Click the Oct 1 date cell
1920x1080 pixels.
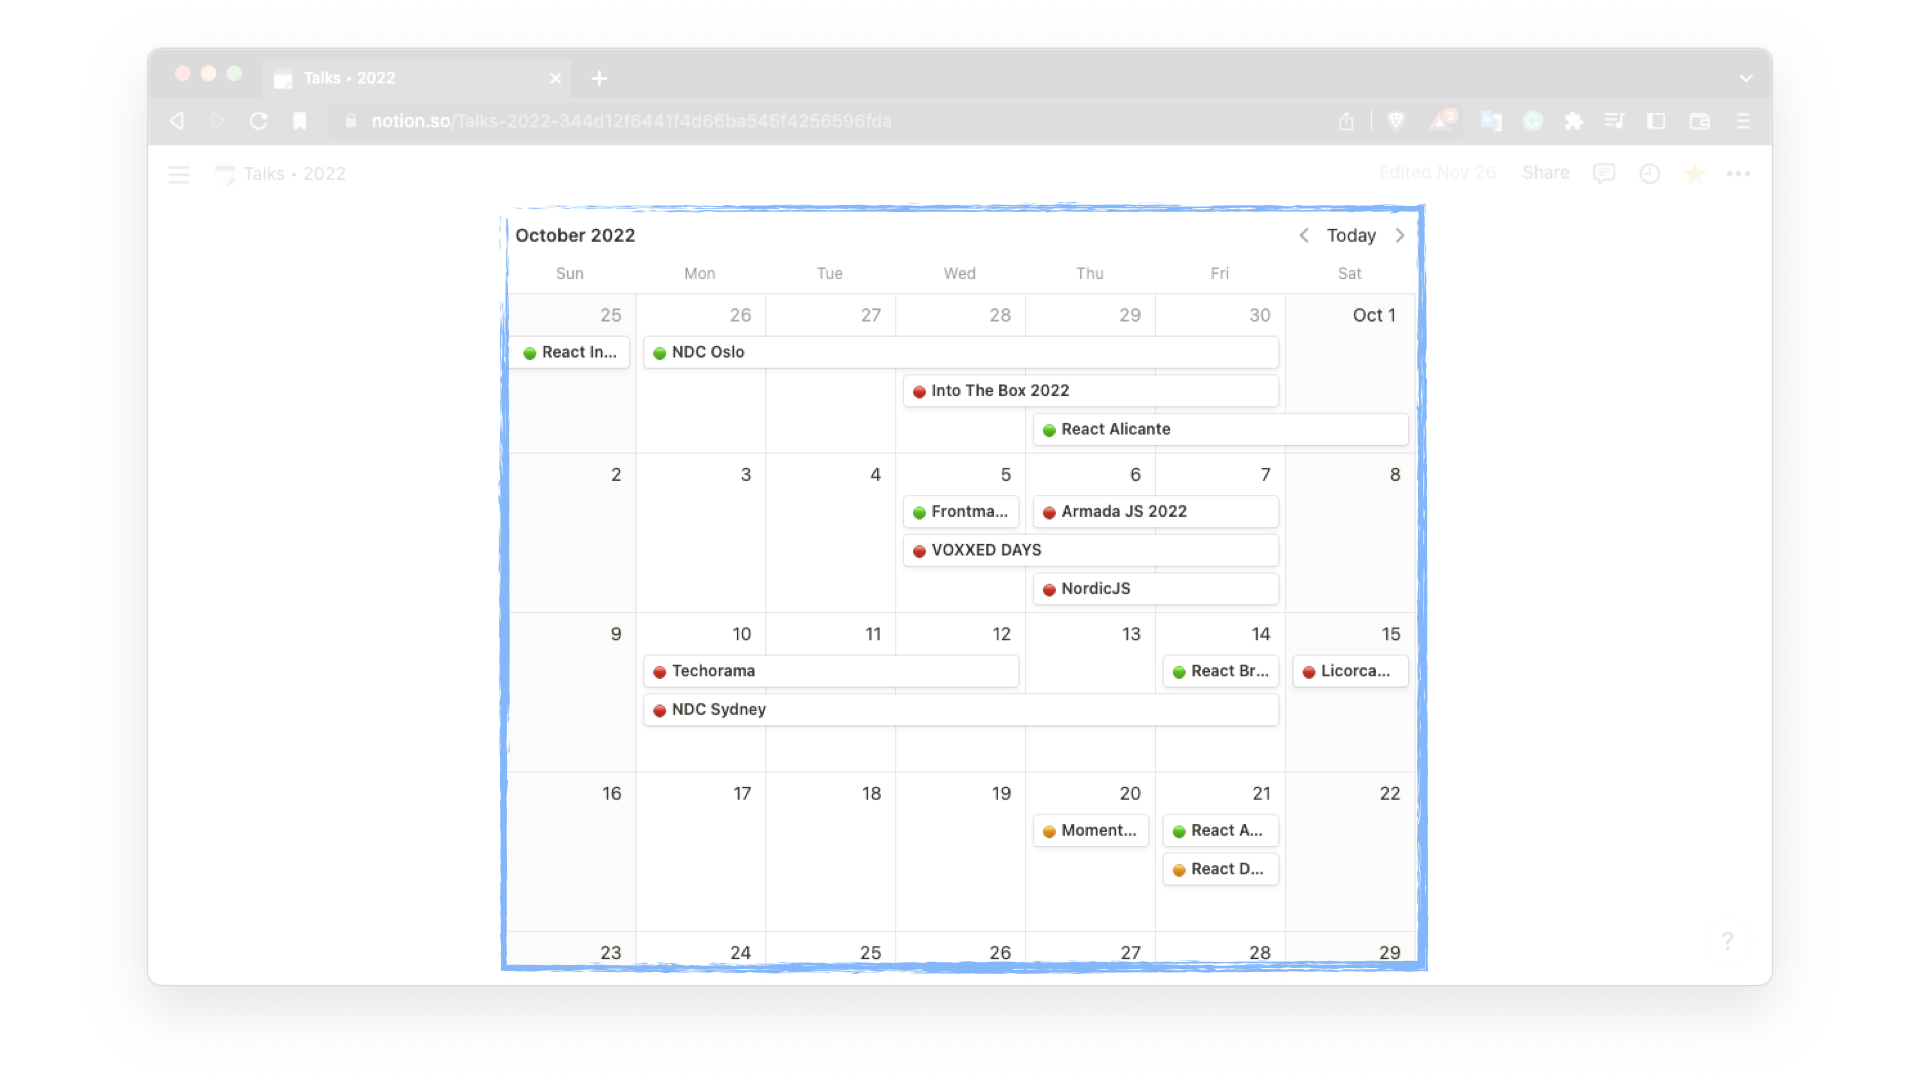[x=1350, y=372]
